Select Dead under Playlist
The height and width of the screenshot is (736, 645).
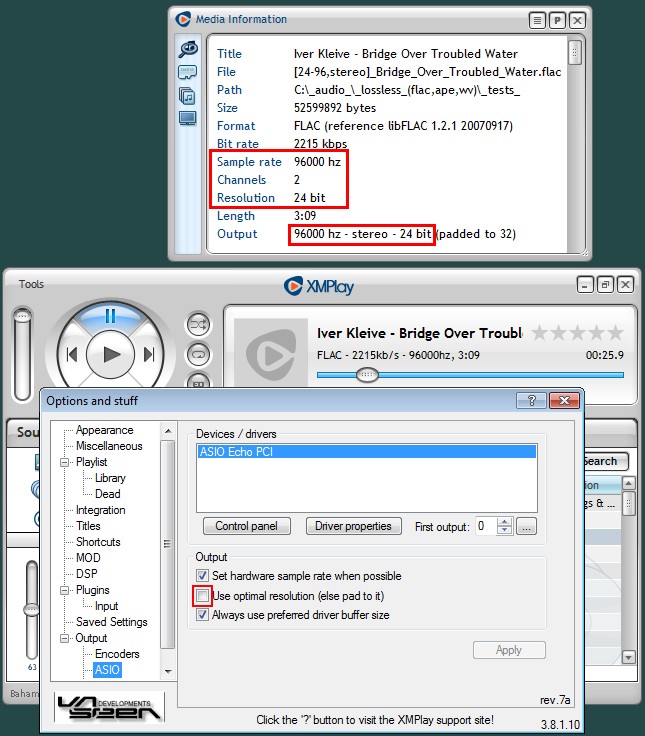tap(108, 494)
